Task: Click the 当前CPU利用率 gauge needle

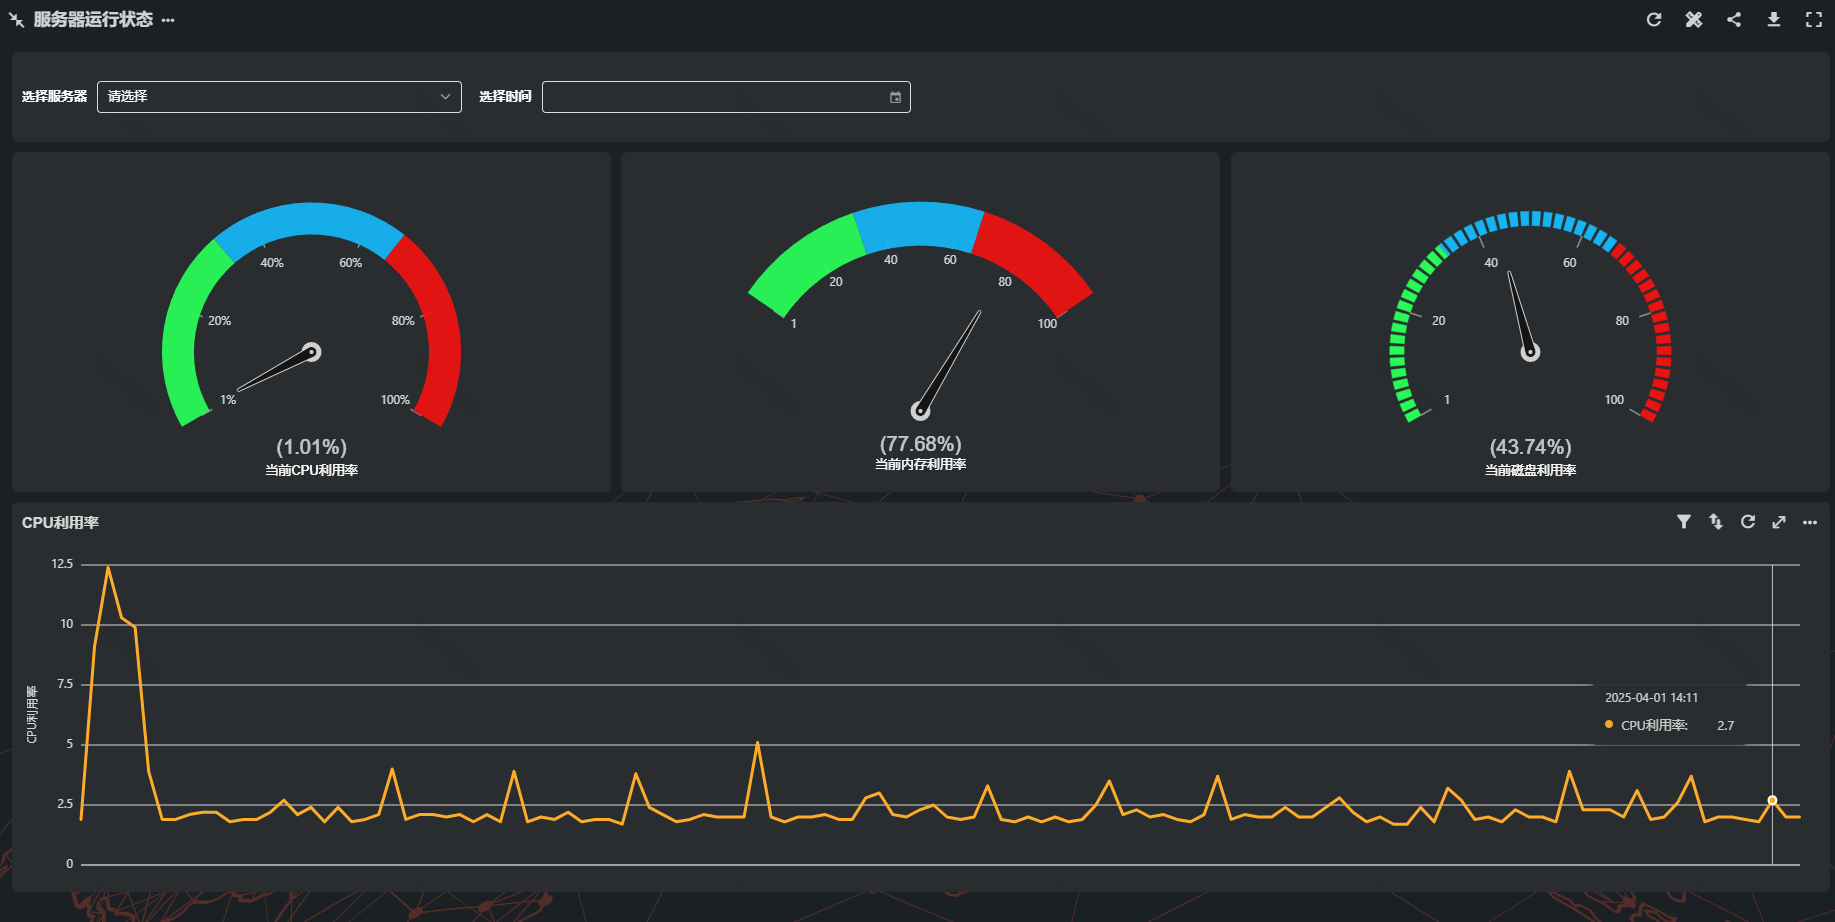Action: click(x=277, y=370)
